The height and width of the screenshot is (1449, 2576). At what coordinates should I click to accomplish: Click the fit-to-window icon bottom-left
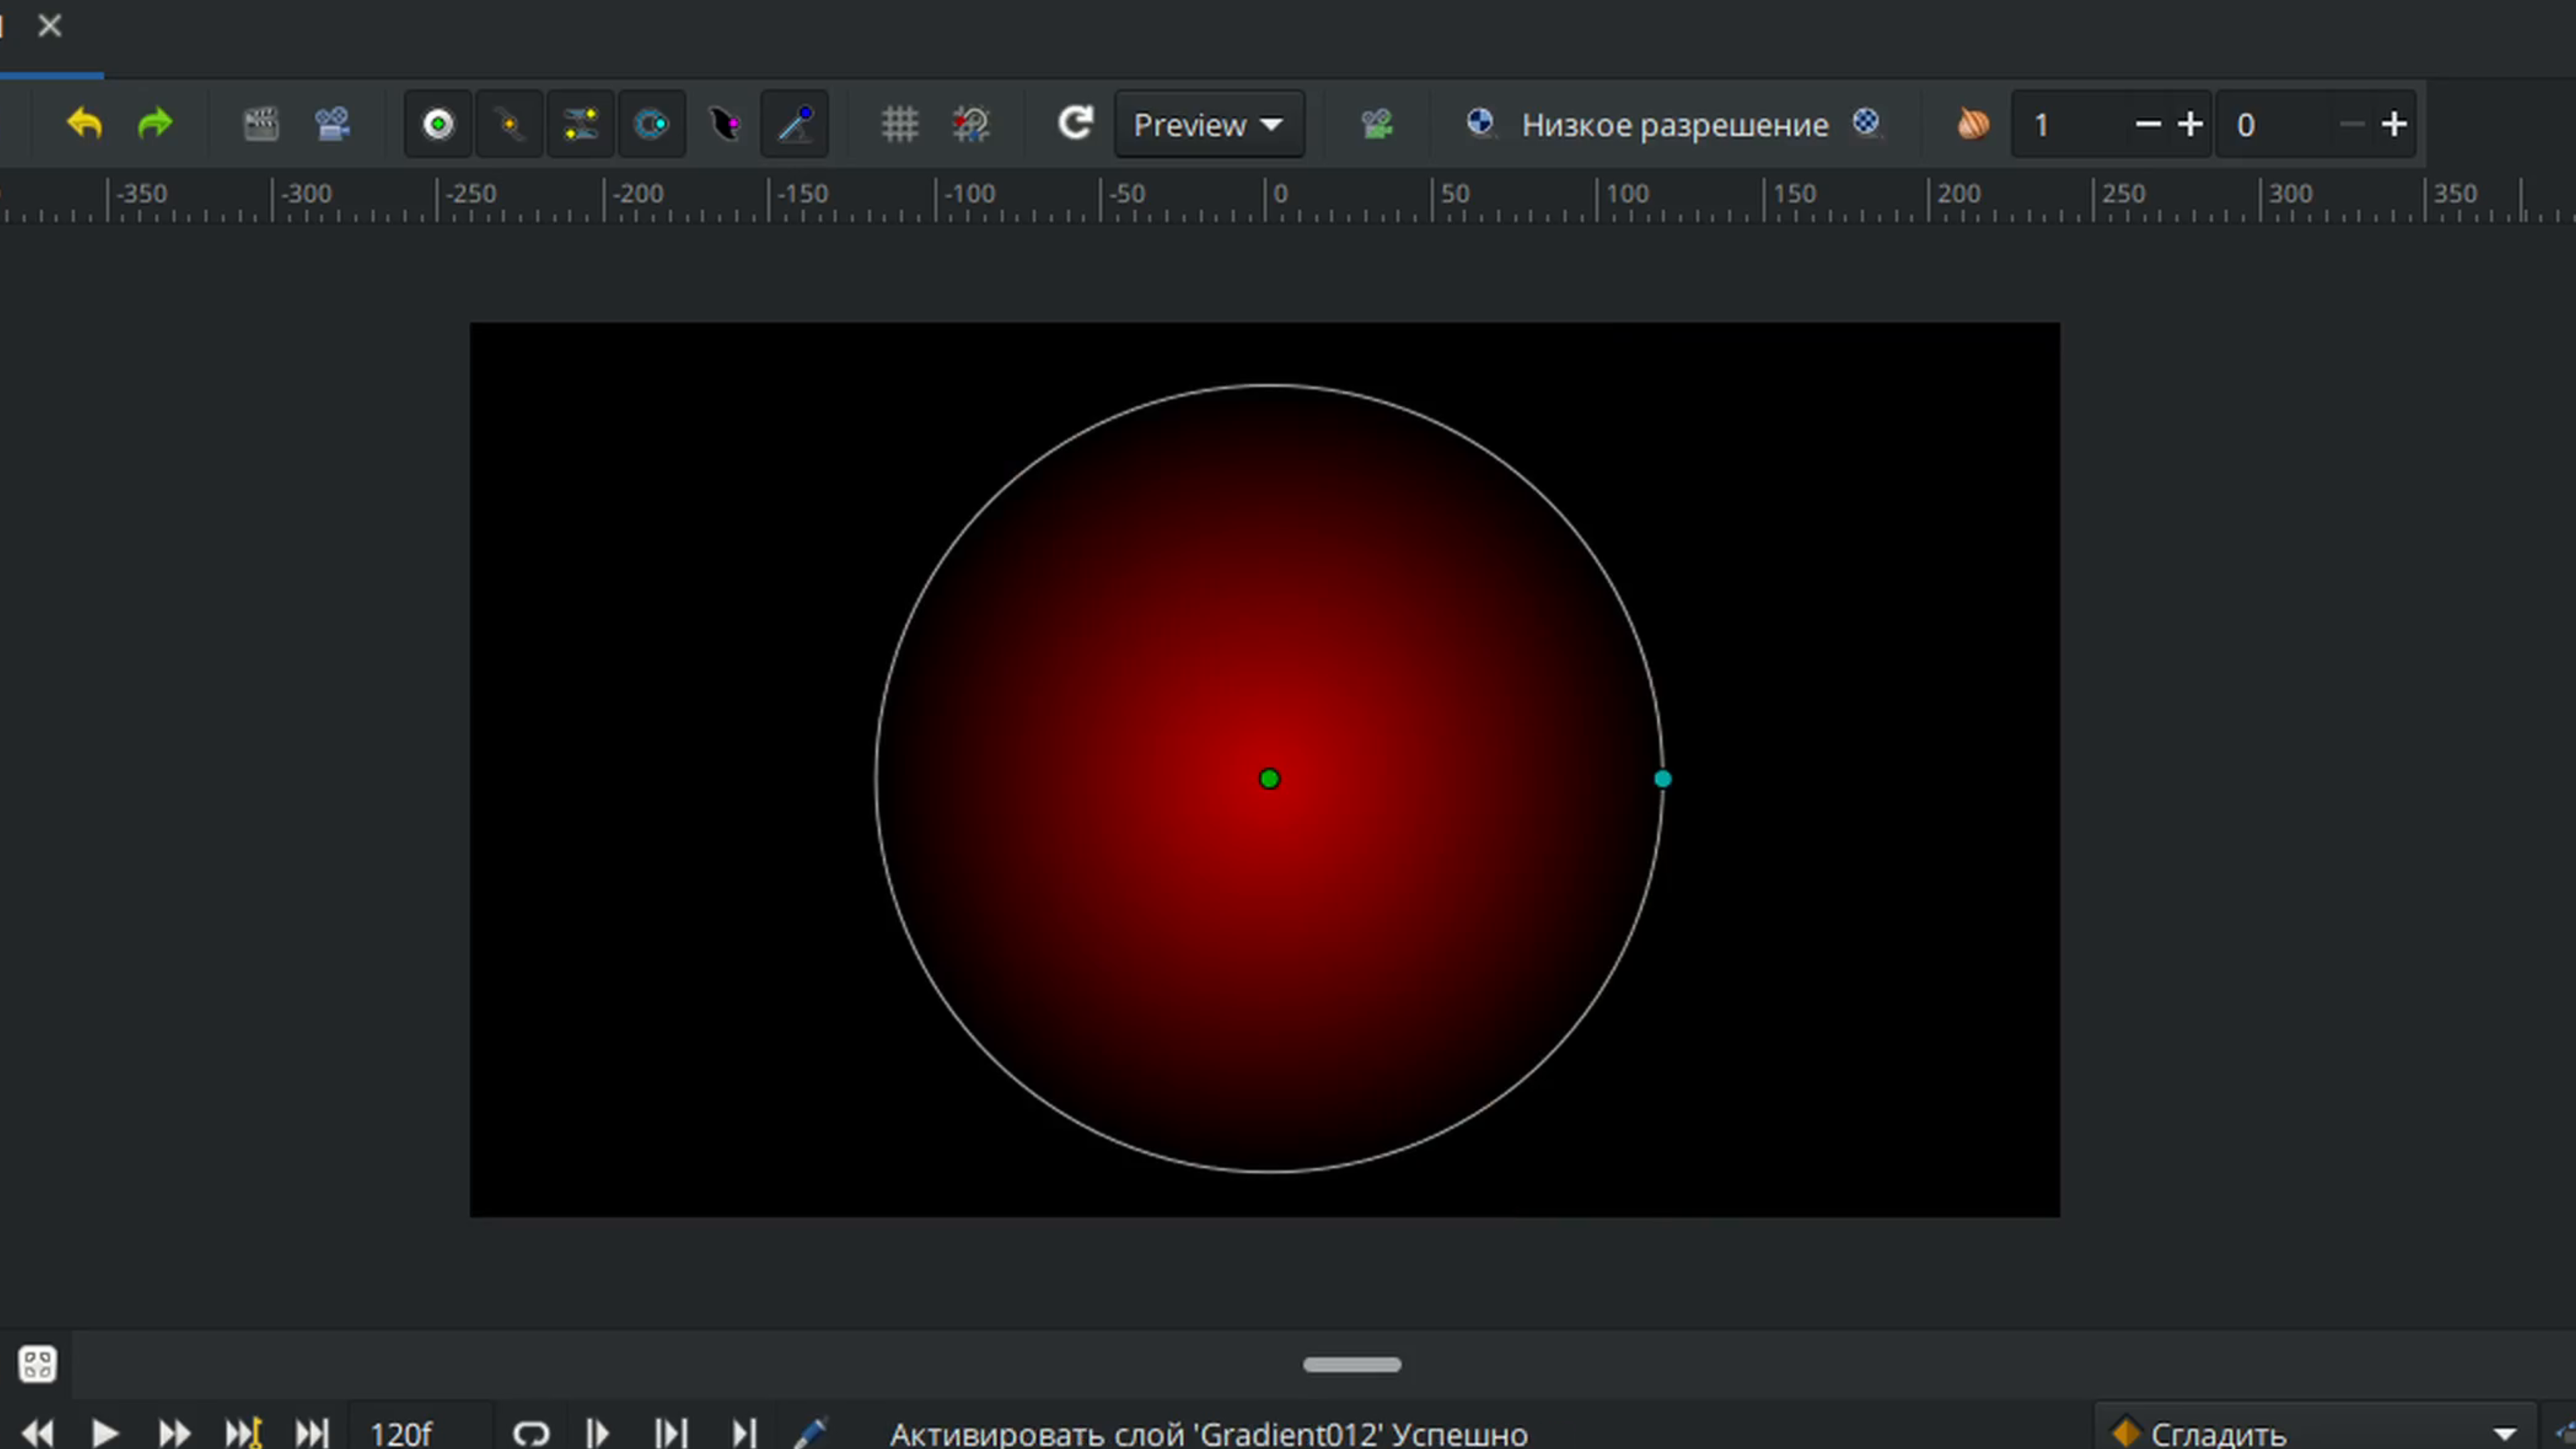38,1364
